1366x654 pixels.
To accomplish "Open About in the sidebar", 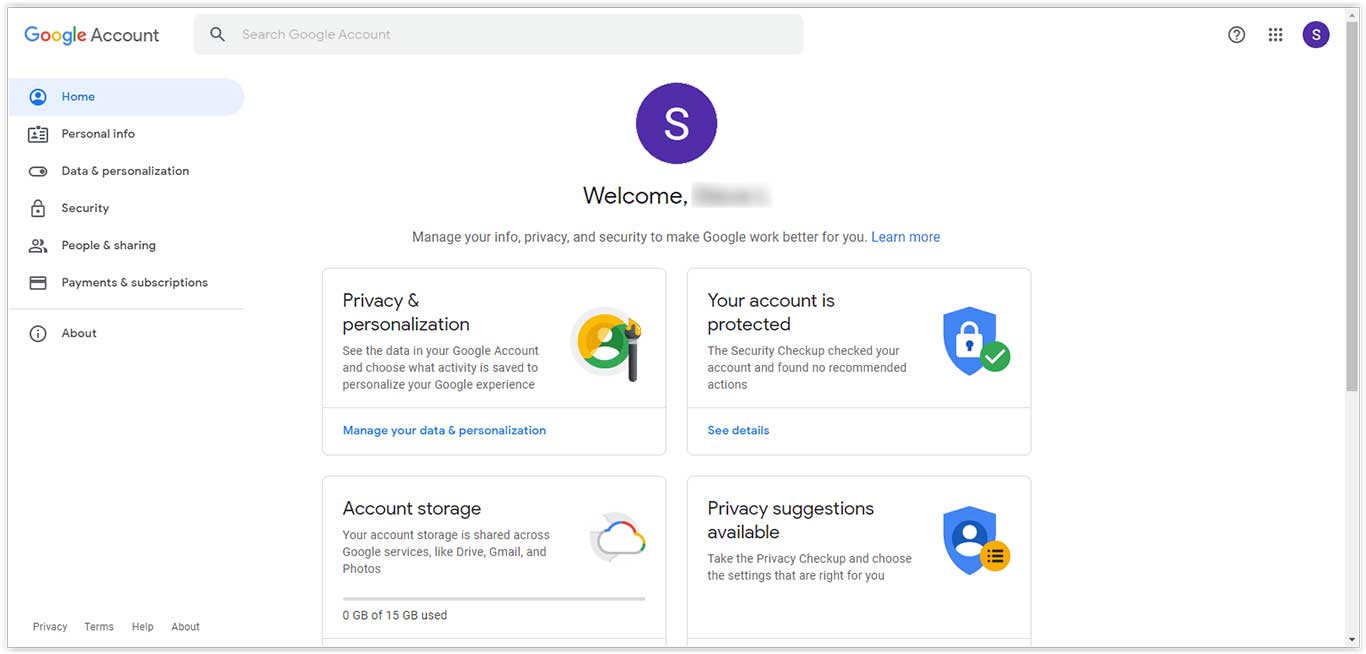I will (x=126, y=334).
